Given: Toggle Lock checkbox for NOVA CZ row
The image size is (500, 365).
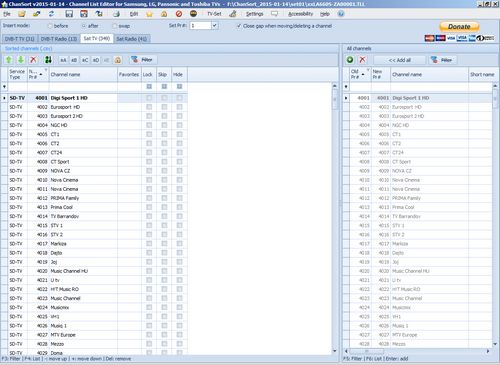Looking at the screenshot, I should (149, 171).
